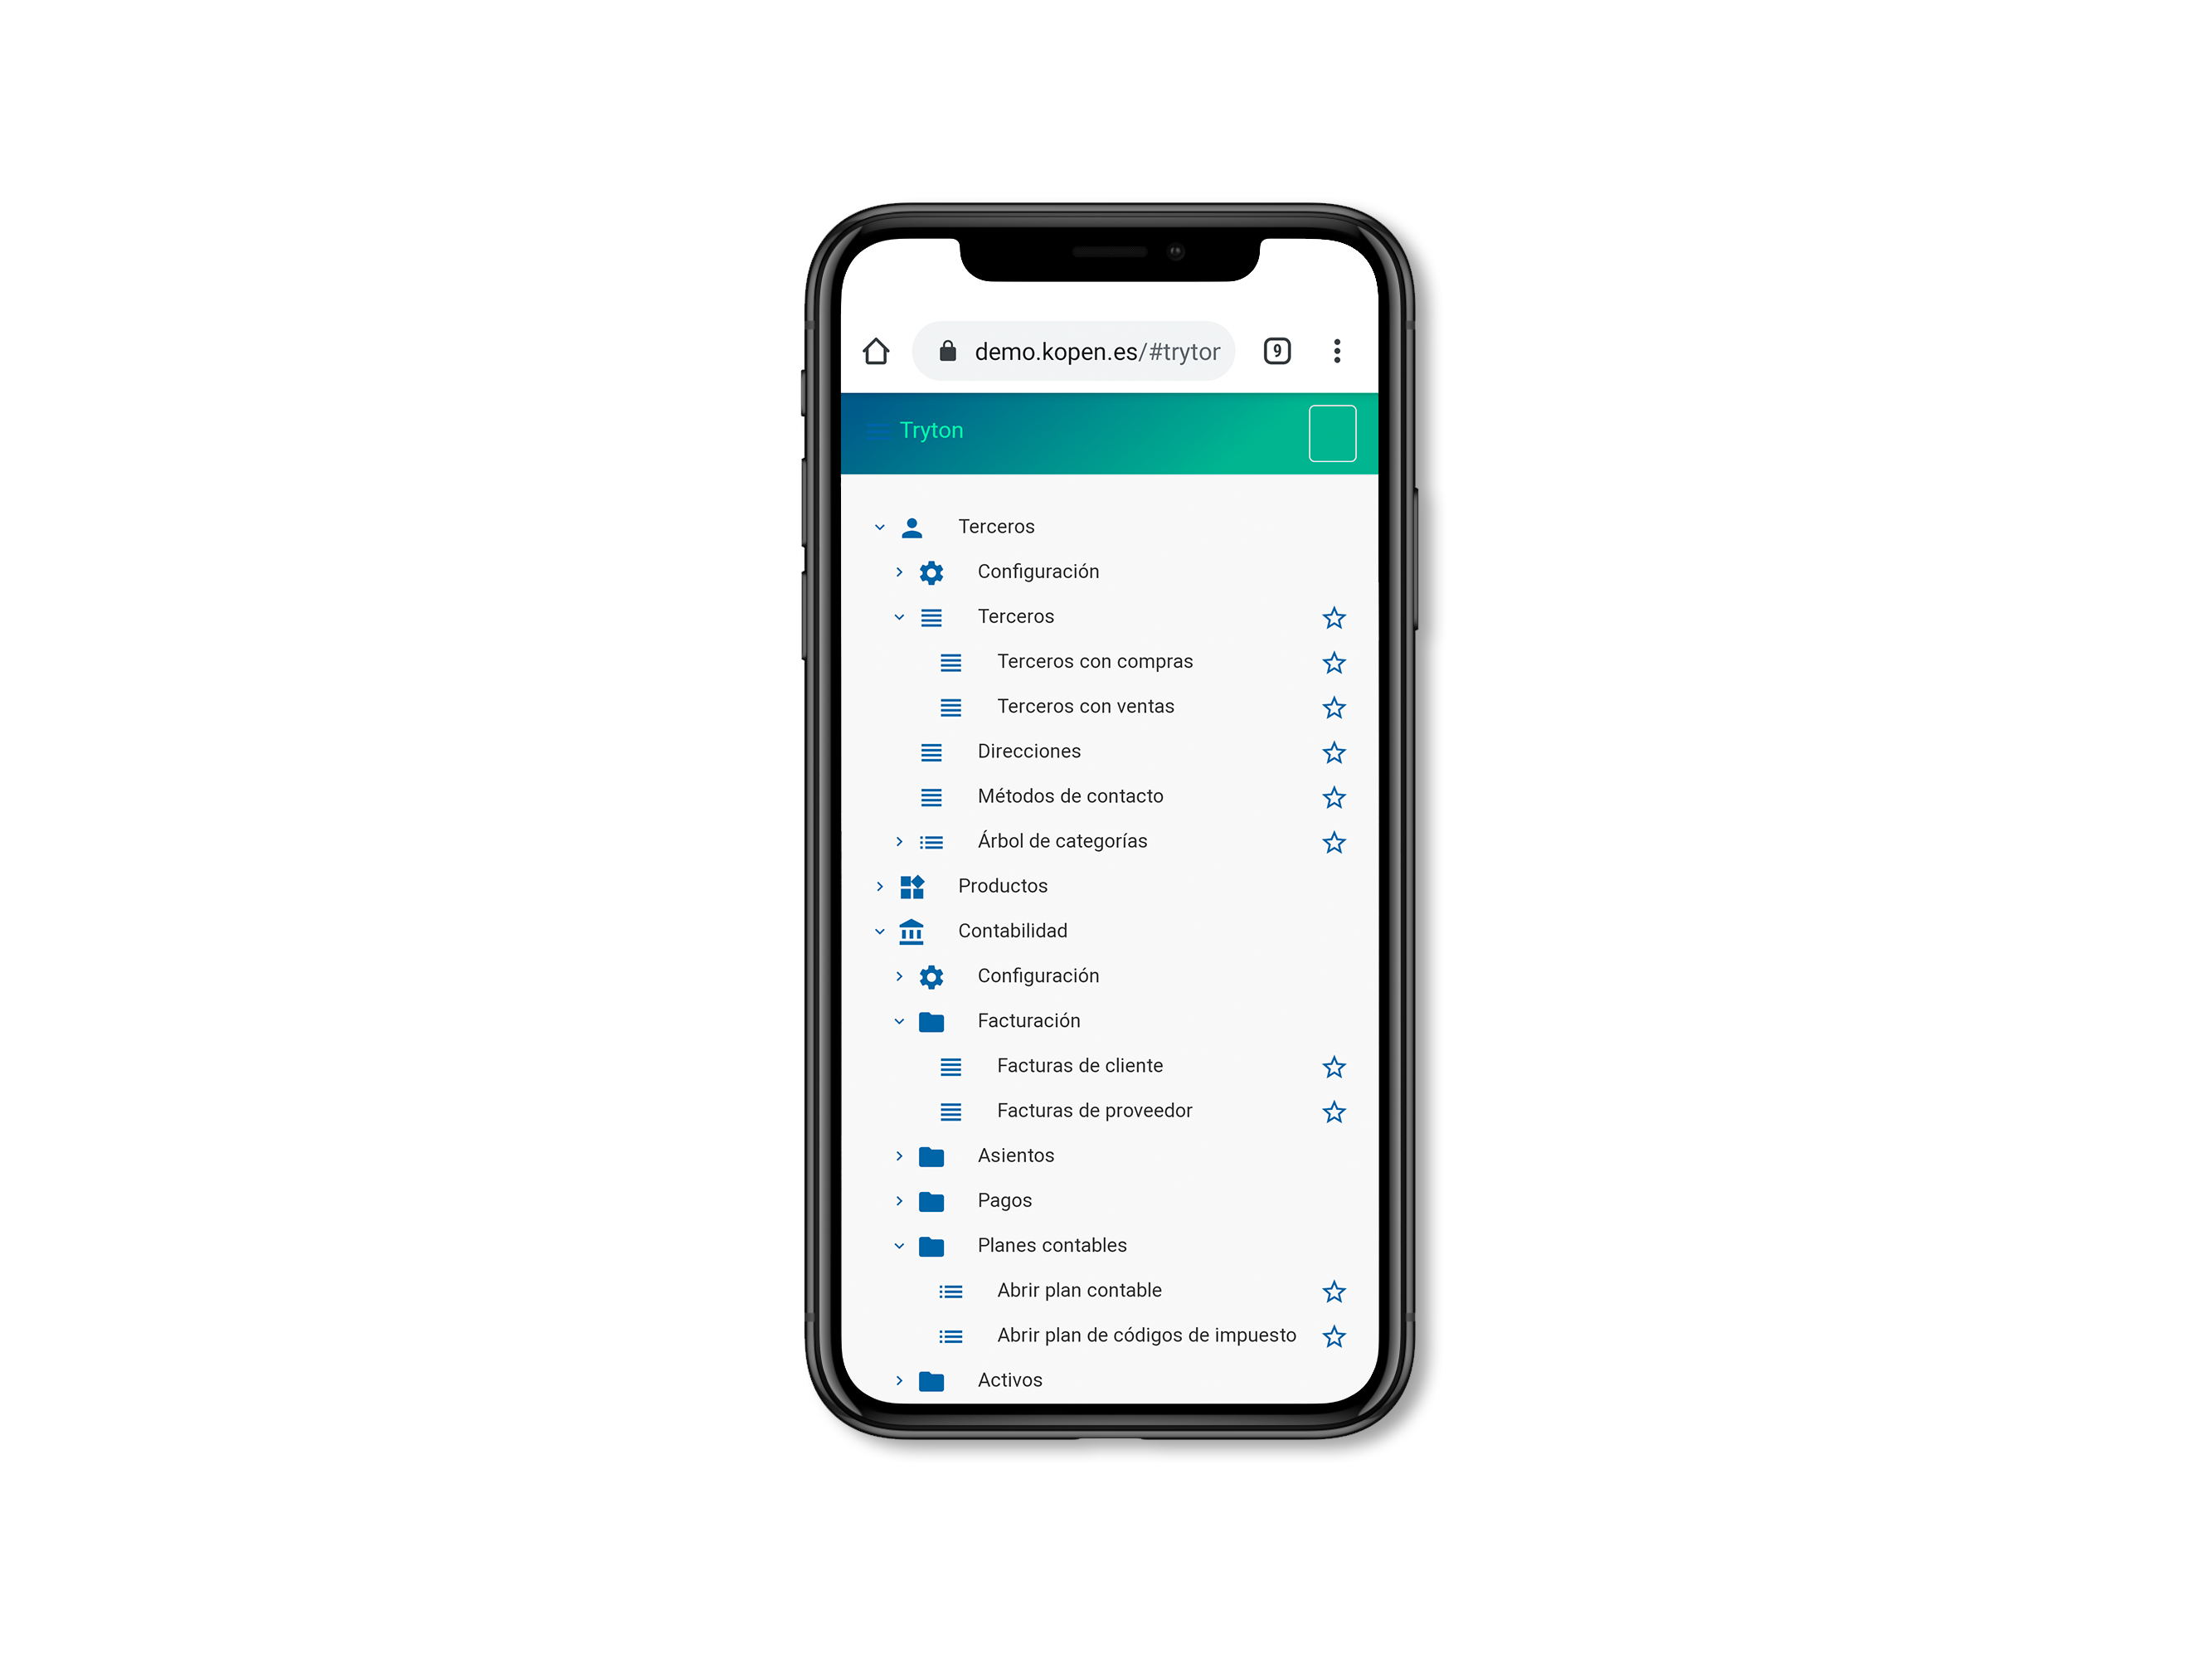Screen dimensions: 2212x1659
Task: Click the Productos grid icon
Action: click(x=918, y=885)
